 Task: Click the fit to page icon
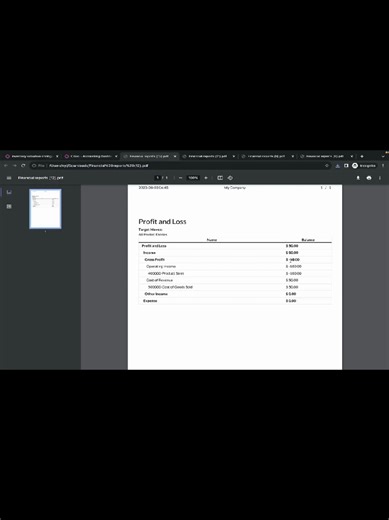(220, 178)
